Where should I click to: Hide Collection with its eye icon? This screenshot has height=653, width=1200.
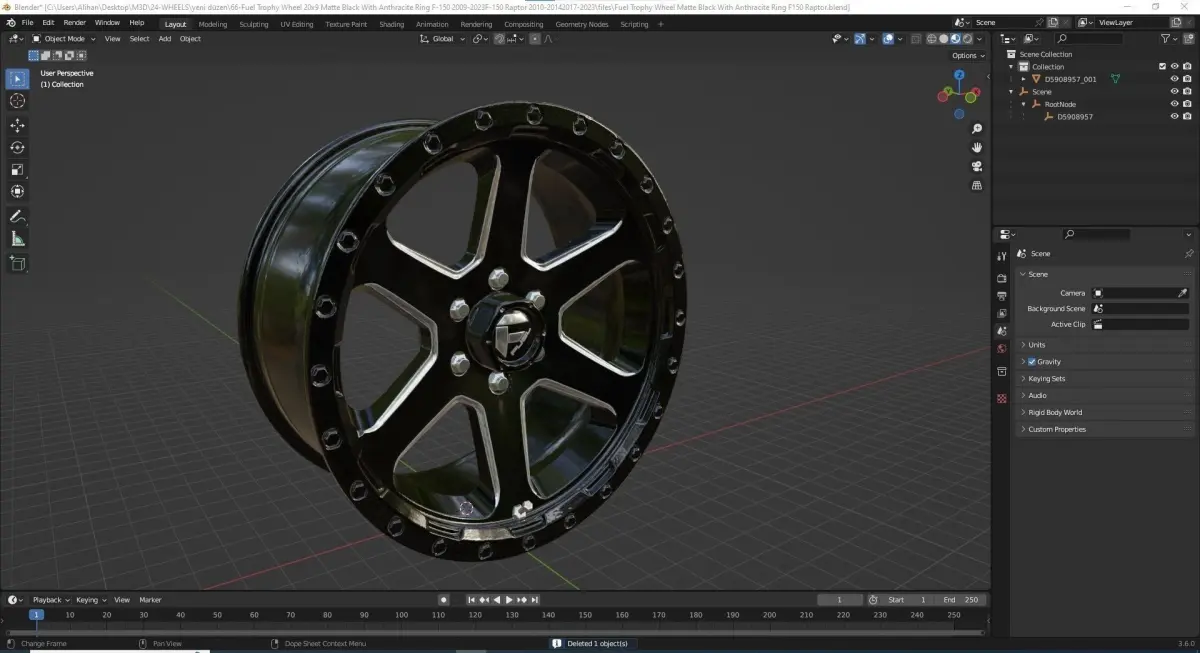pyautogui.click(x=1175, y=67)
